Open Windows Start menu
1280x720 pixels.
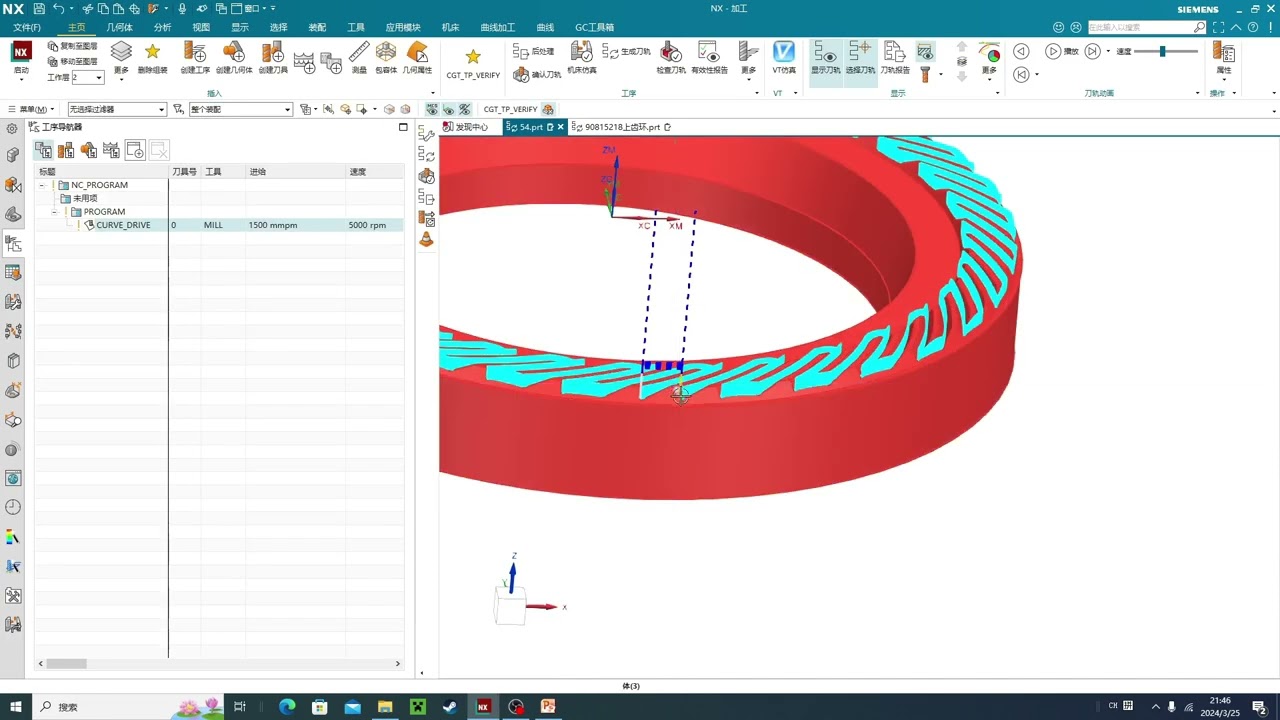click(x=16, y=707)
